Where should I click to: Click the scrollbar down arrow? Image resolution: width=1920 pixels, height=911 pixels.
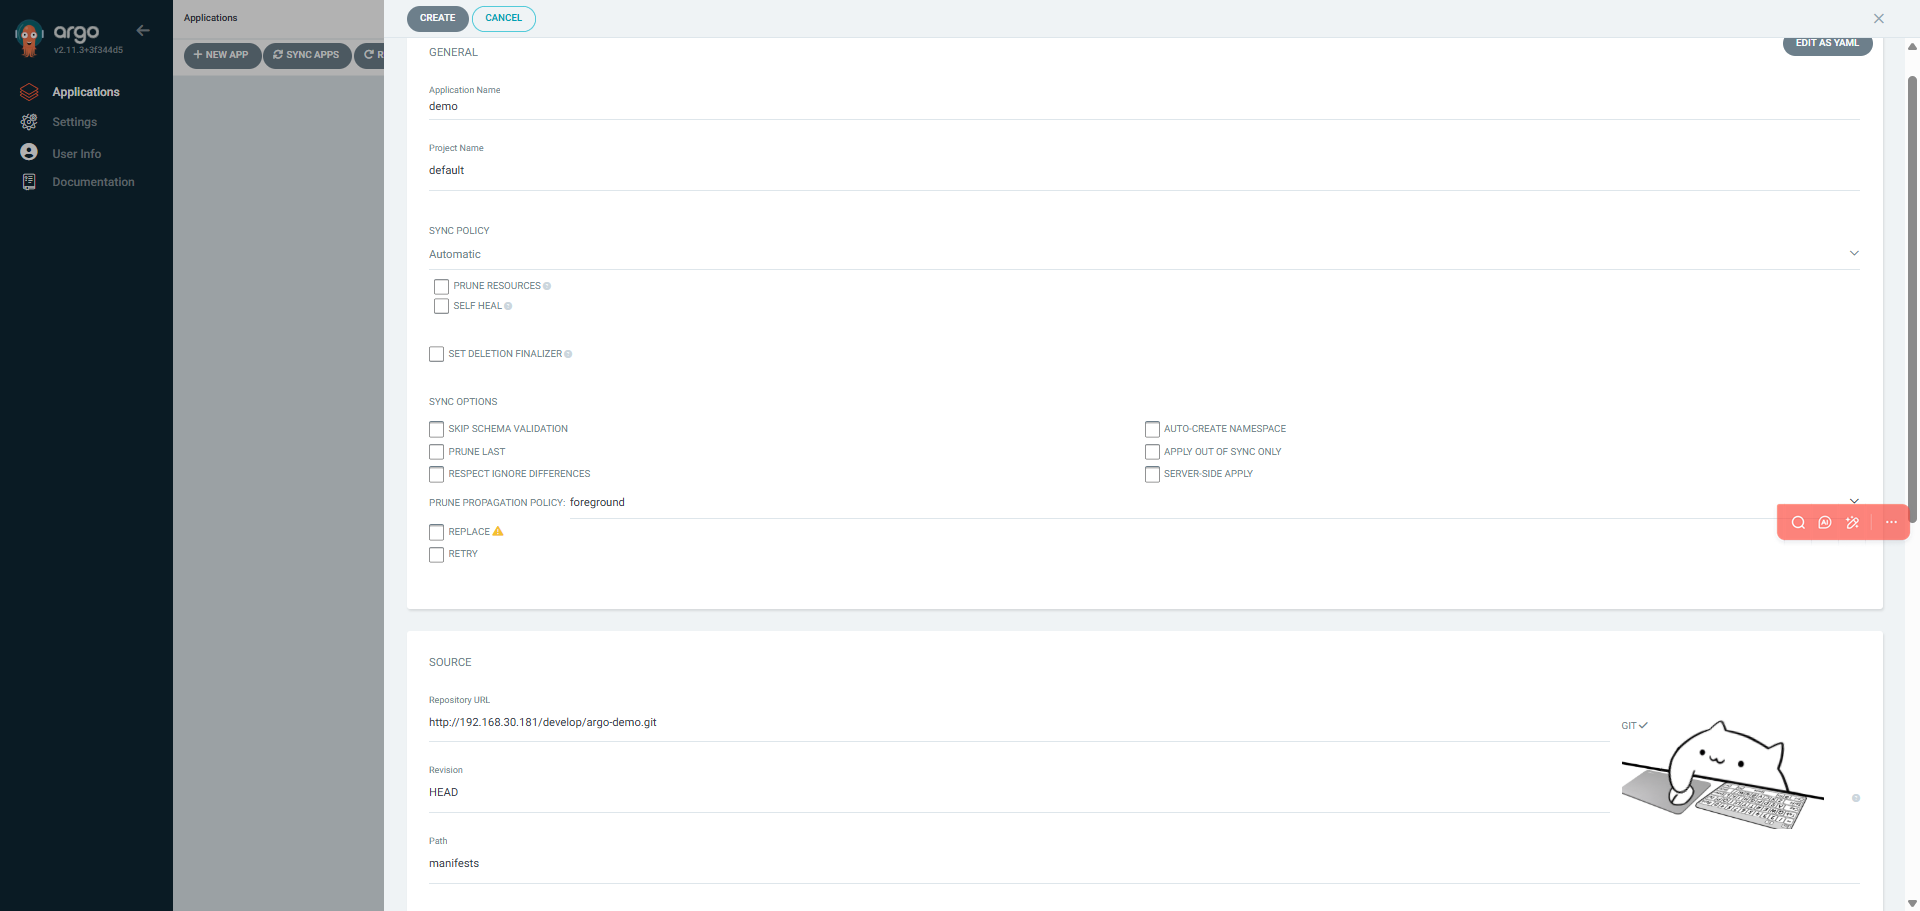coord(1912,903)
